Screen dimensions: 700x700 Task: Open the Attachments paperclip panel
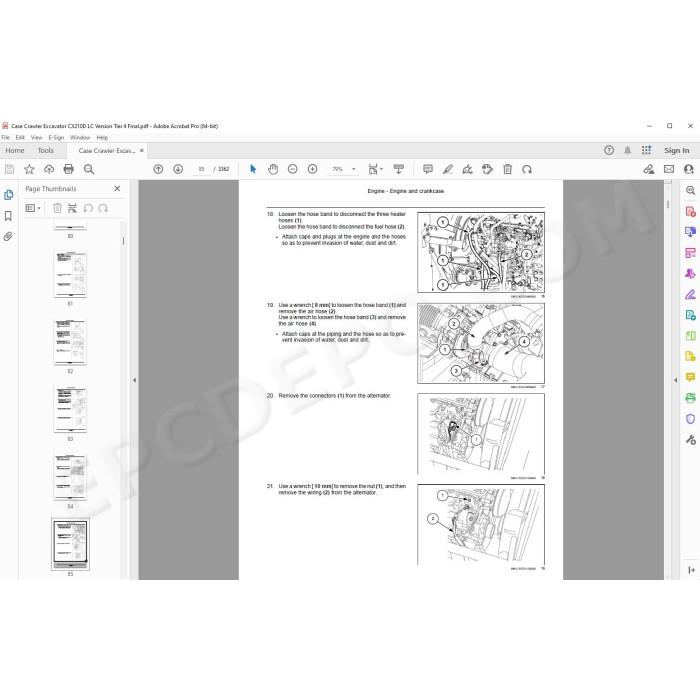[8, 237]
